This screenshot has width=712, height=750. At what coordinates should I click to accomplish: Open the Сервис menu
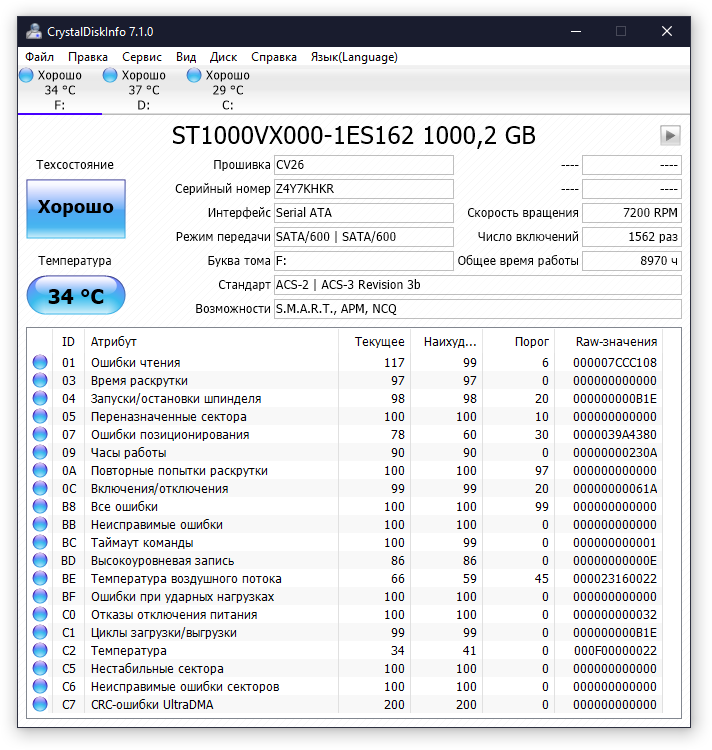[x=142, y=57]
